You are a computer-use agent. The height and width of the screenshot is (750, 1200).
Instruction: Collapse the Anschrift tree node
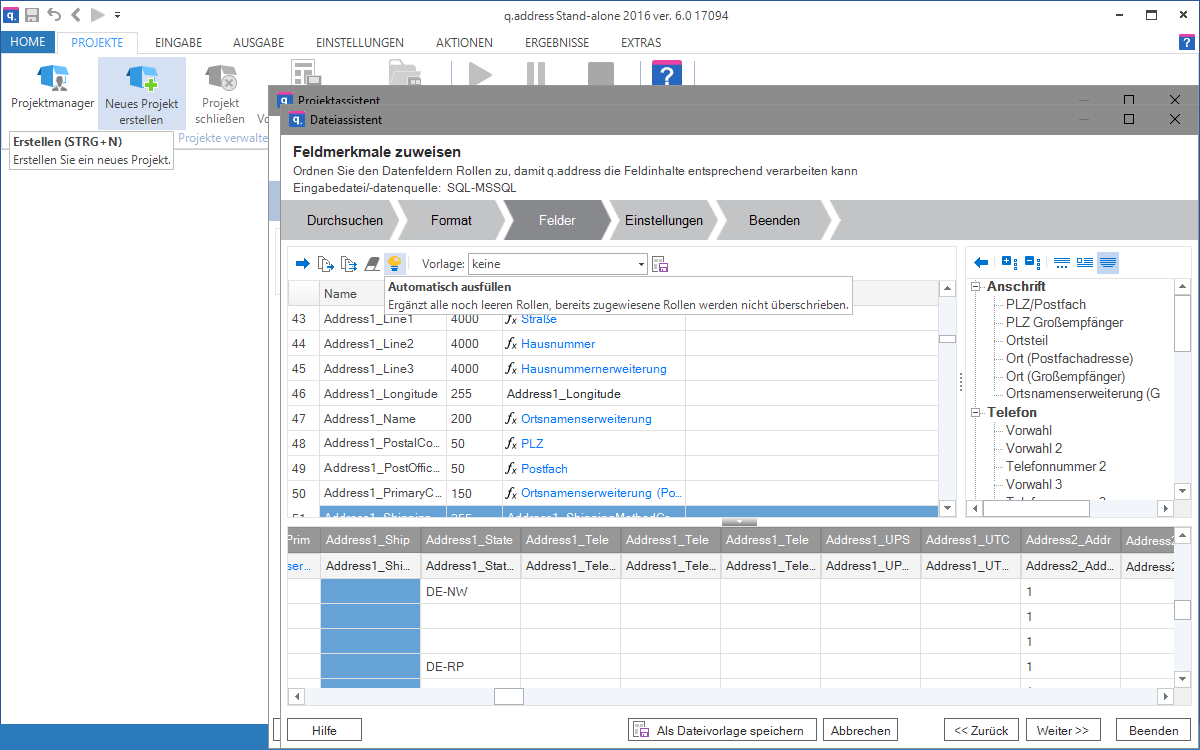[x=976, y=287]
